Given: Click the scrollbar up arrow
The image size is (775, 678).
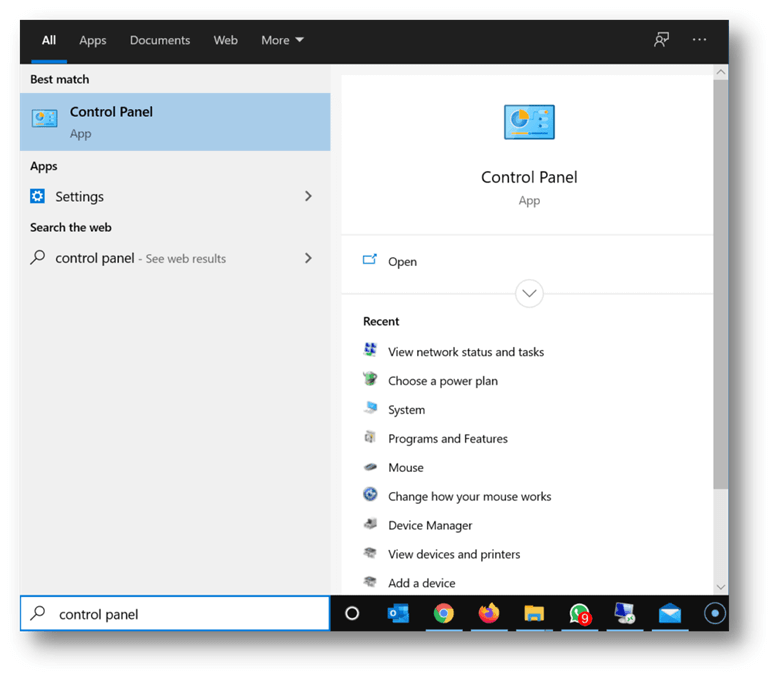Looking at the screenshot, I should pos(721,72).
